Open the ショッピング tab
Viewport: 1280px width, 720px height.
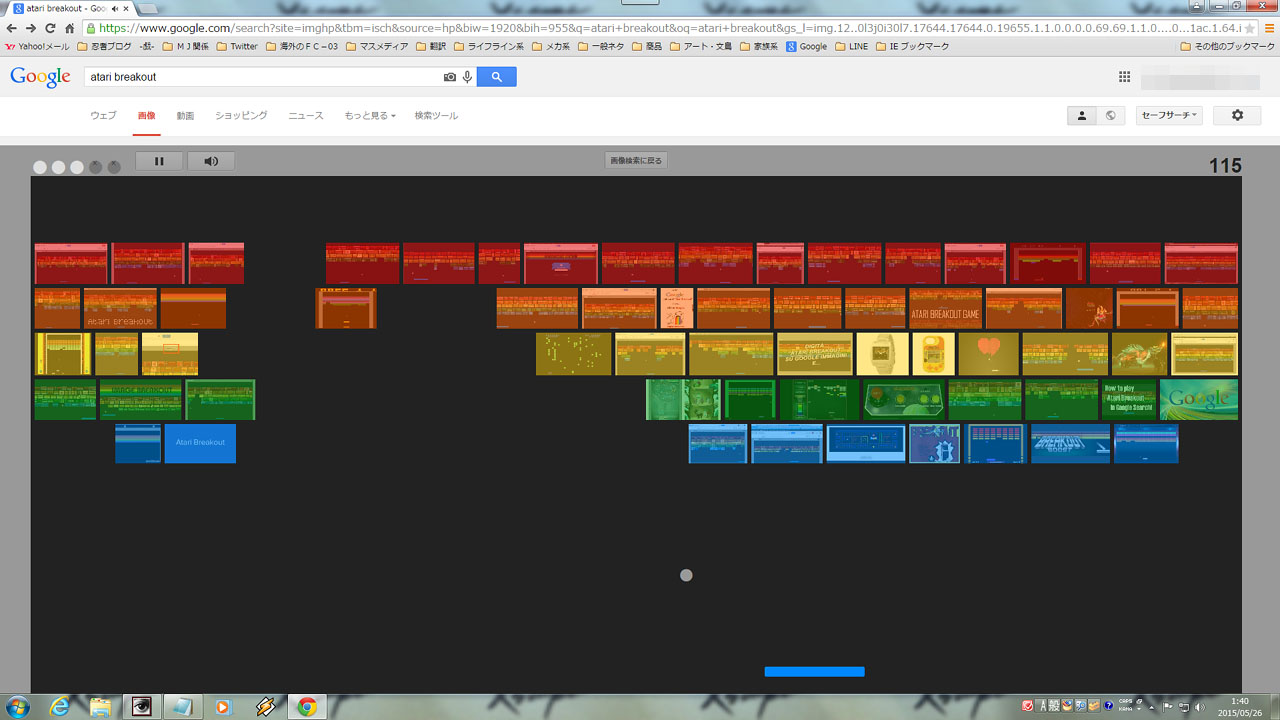pyautogui.click(x=241, y=116)
